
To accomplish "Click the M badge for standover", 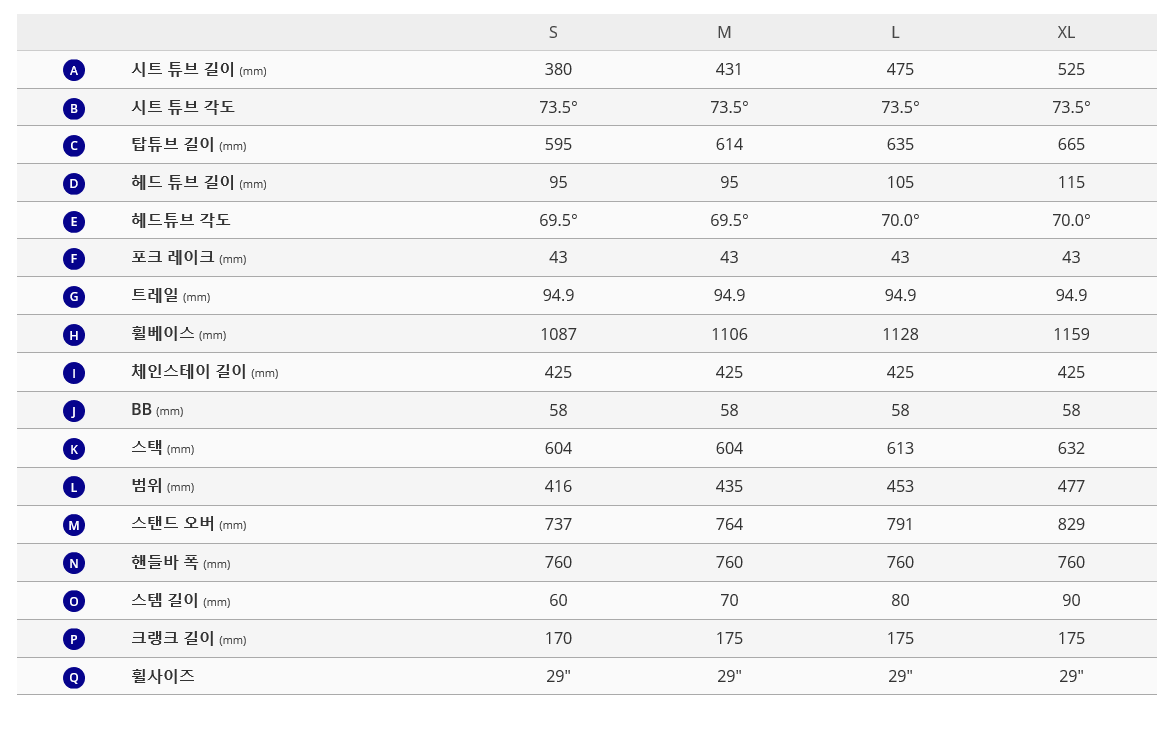I will point(74,525).
